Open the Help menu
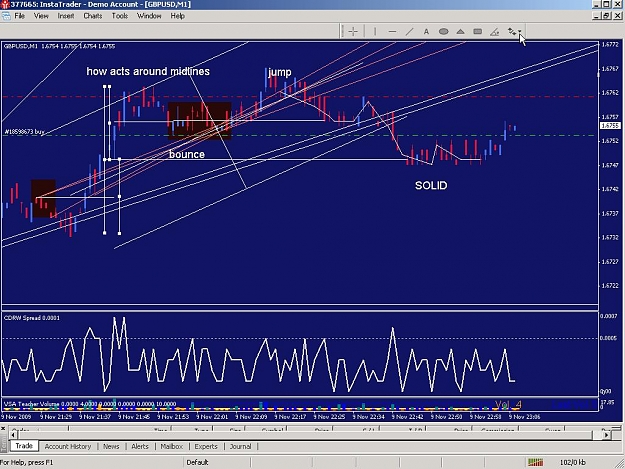 (177, 16)
